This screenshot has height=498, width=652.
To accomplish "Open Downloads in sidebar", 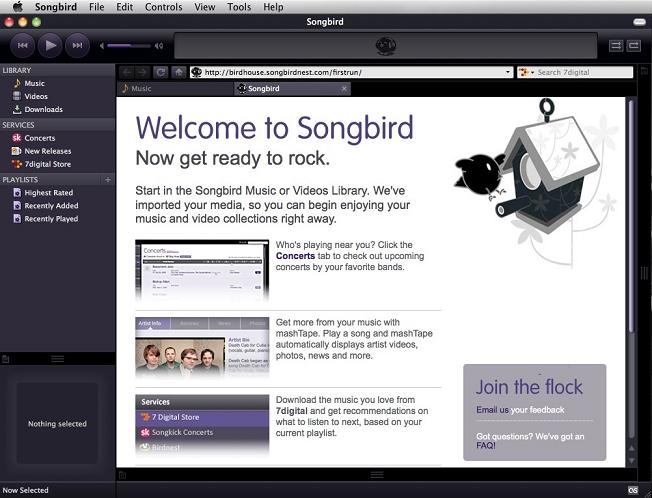I will (x=43, y=109).
